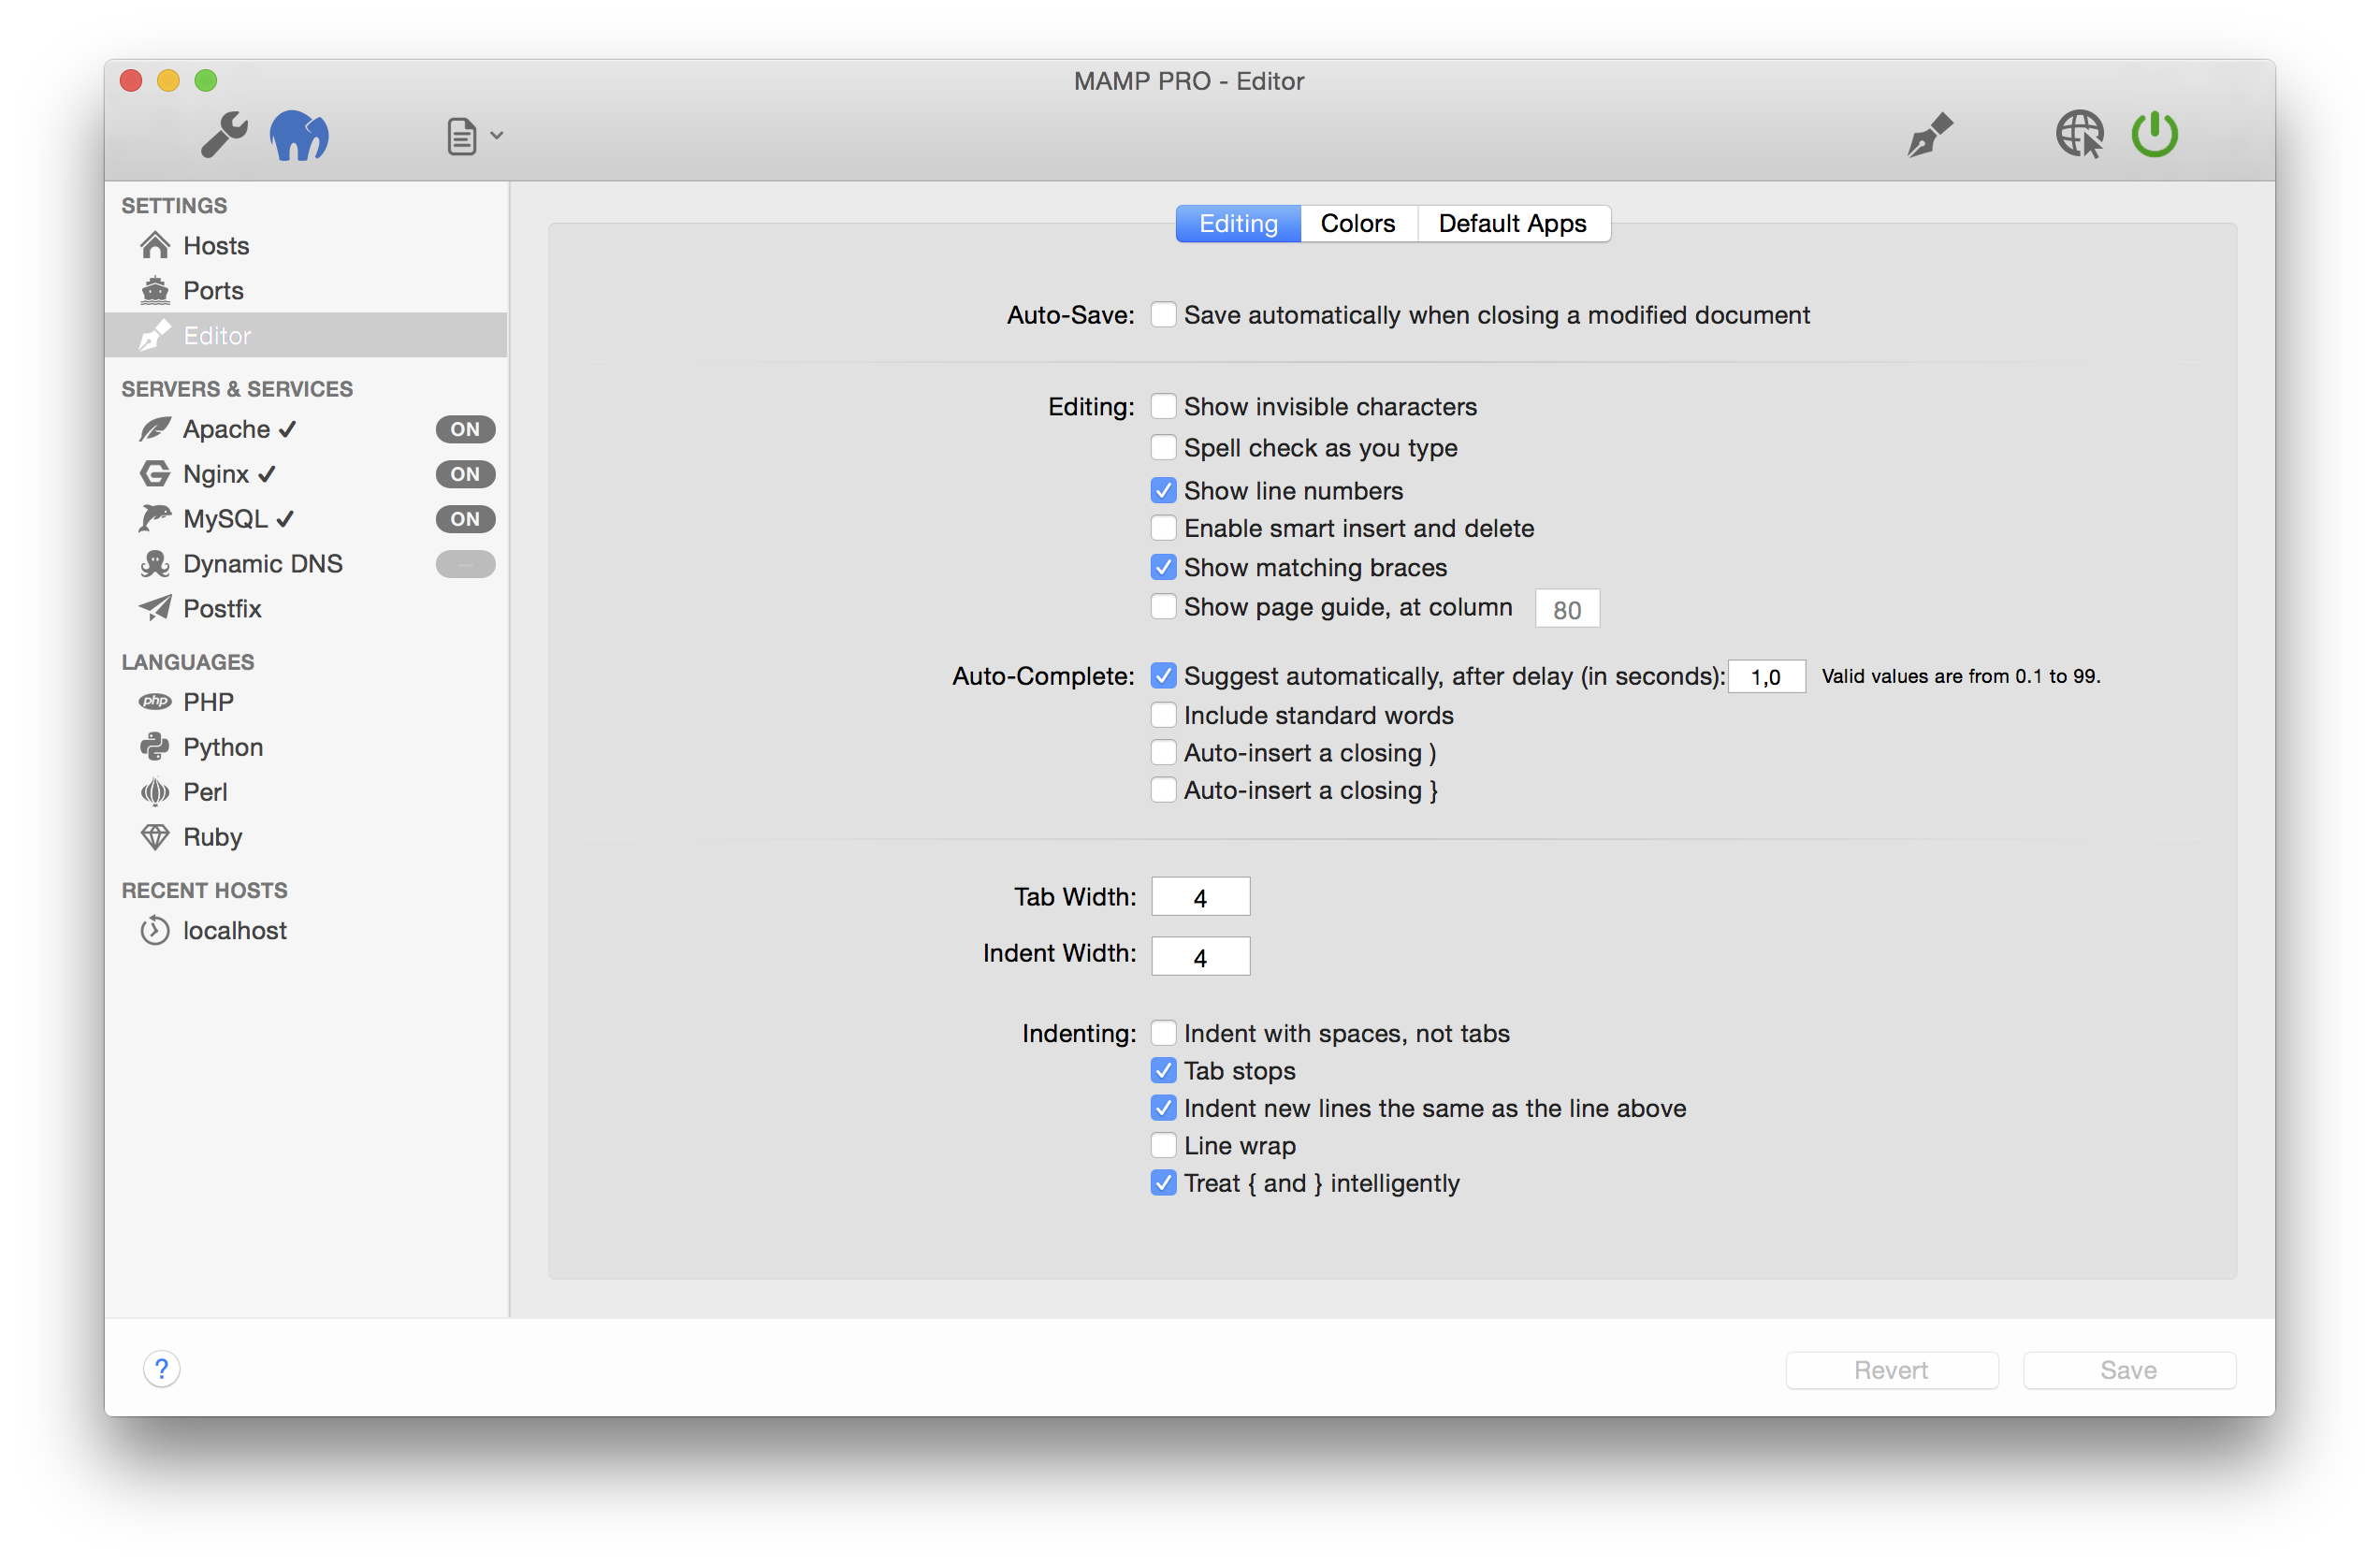Click the green power button icon

pyautogui.click(x=2155, y=134)
